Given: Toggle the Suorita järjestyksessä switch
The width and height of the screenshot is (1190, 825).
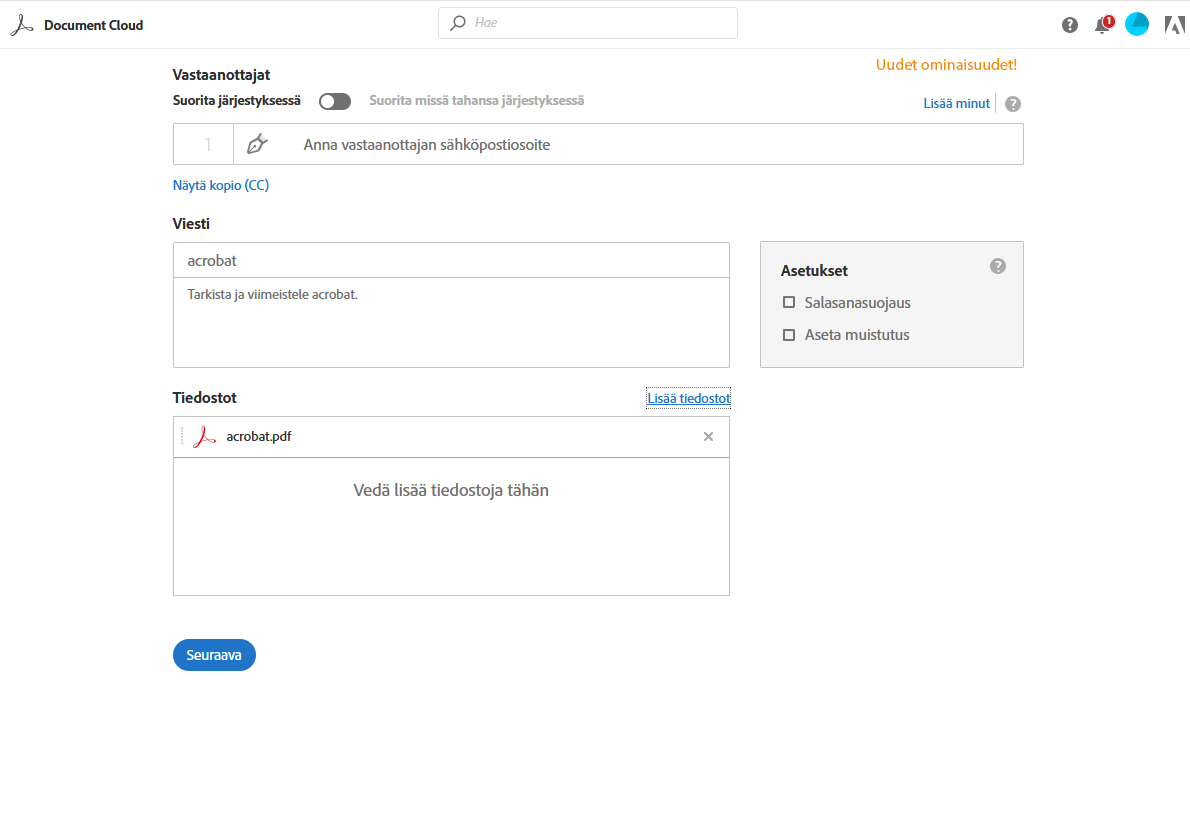Looking at the screenshot, I should tap(335, 101).
